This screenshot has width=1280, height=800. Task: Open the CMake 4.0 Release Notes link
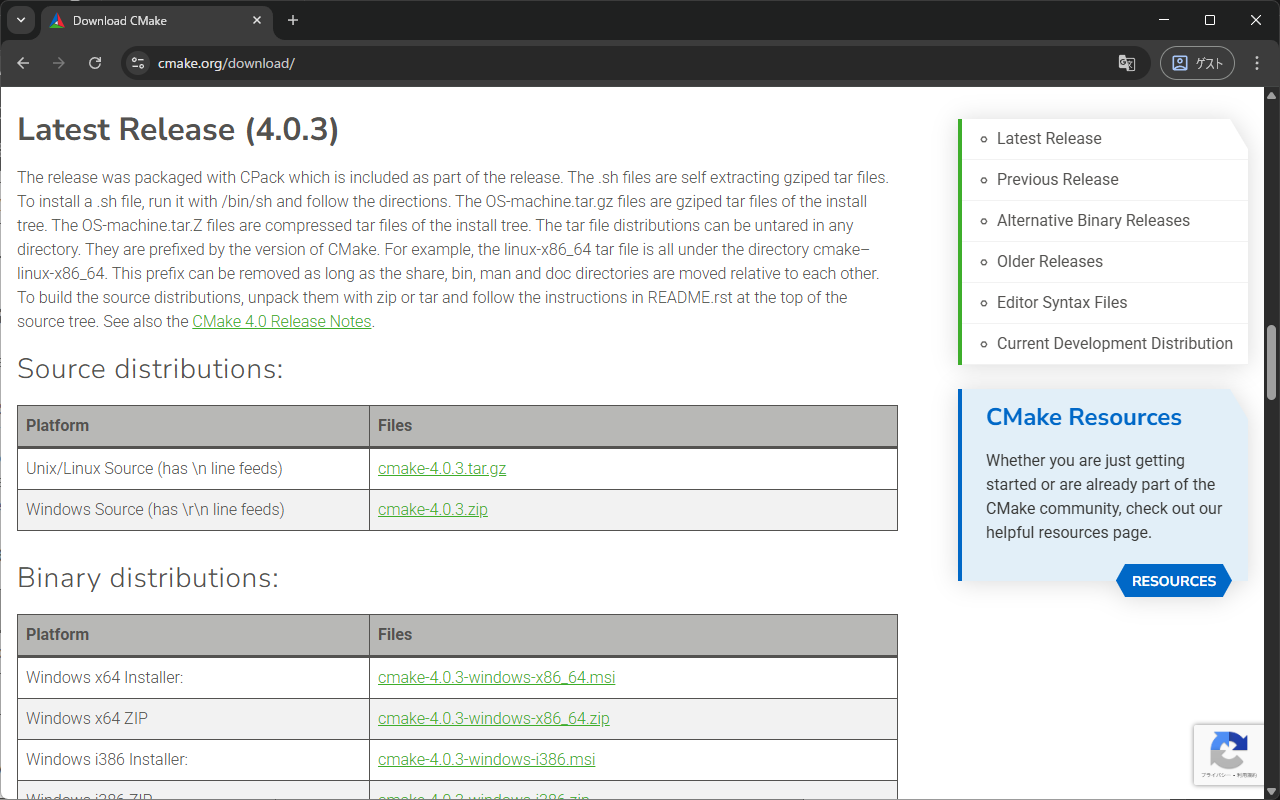click(x=281, y=321)
